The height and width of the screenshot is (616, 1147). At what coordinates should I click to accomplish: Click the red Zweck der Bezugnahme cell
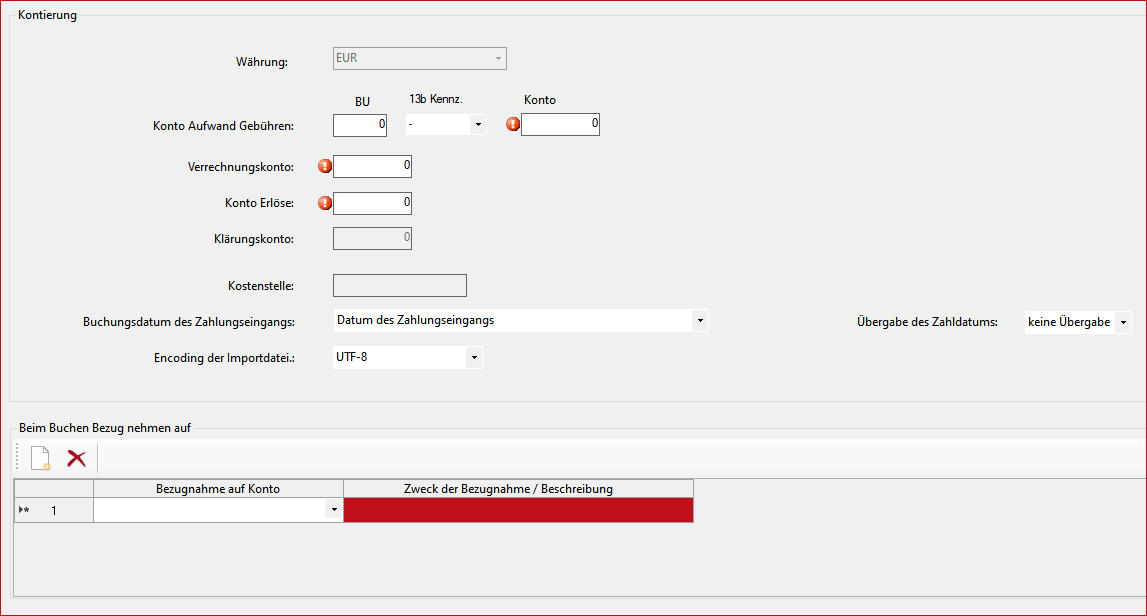[x=518, y=511]
